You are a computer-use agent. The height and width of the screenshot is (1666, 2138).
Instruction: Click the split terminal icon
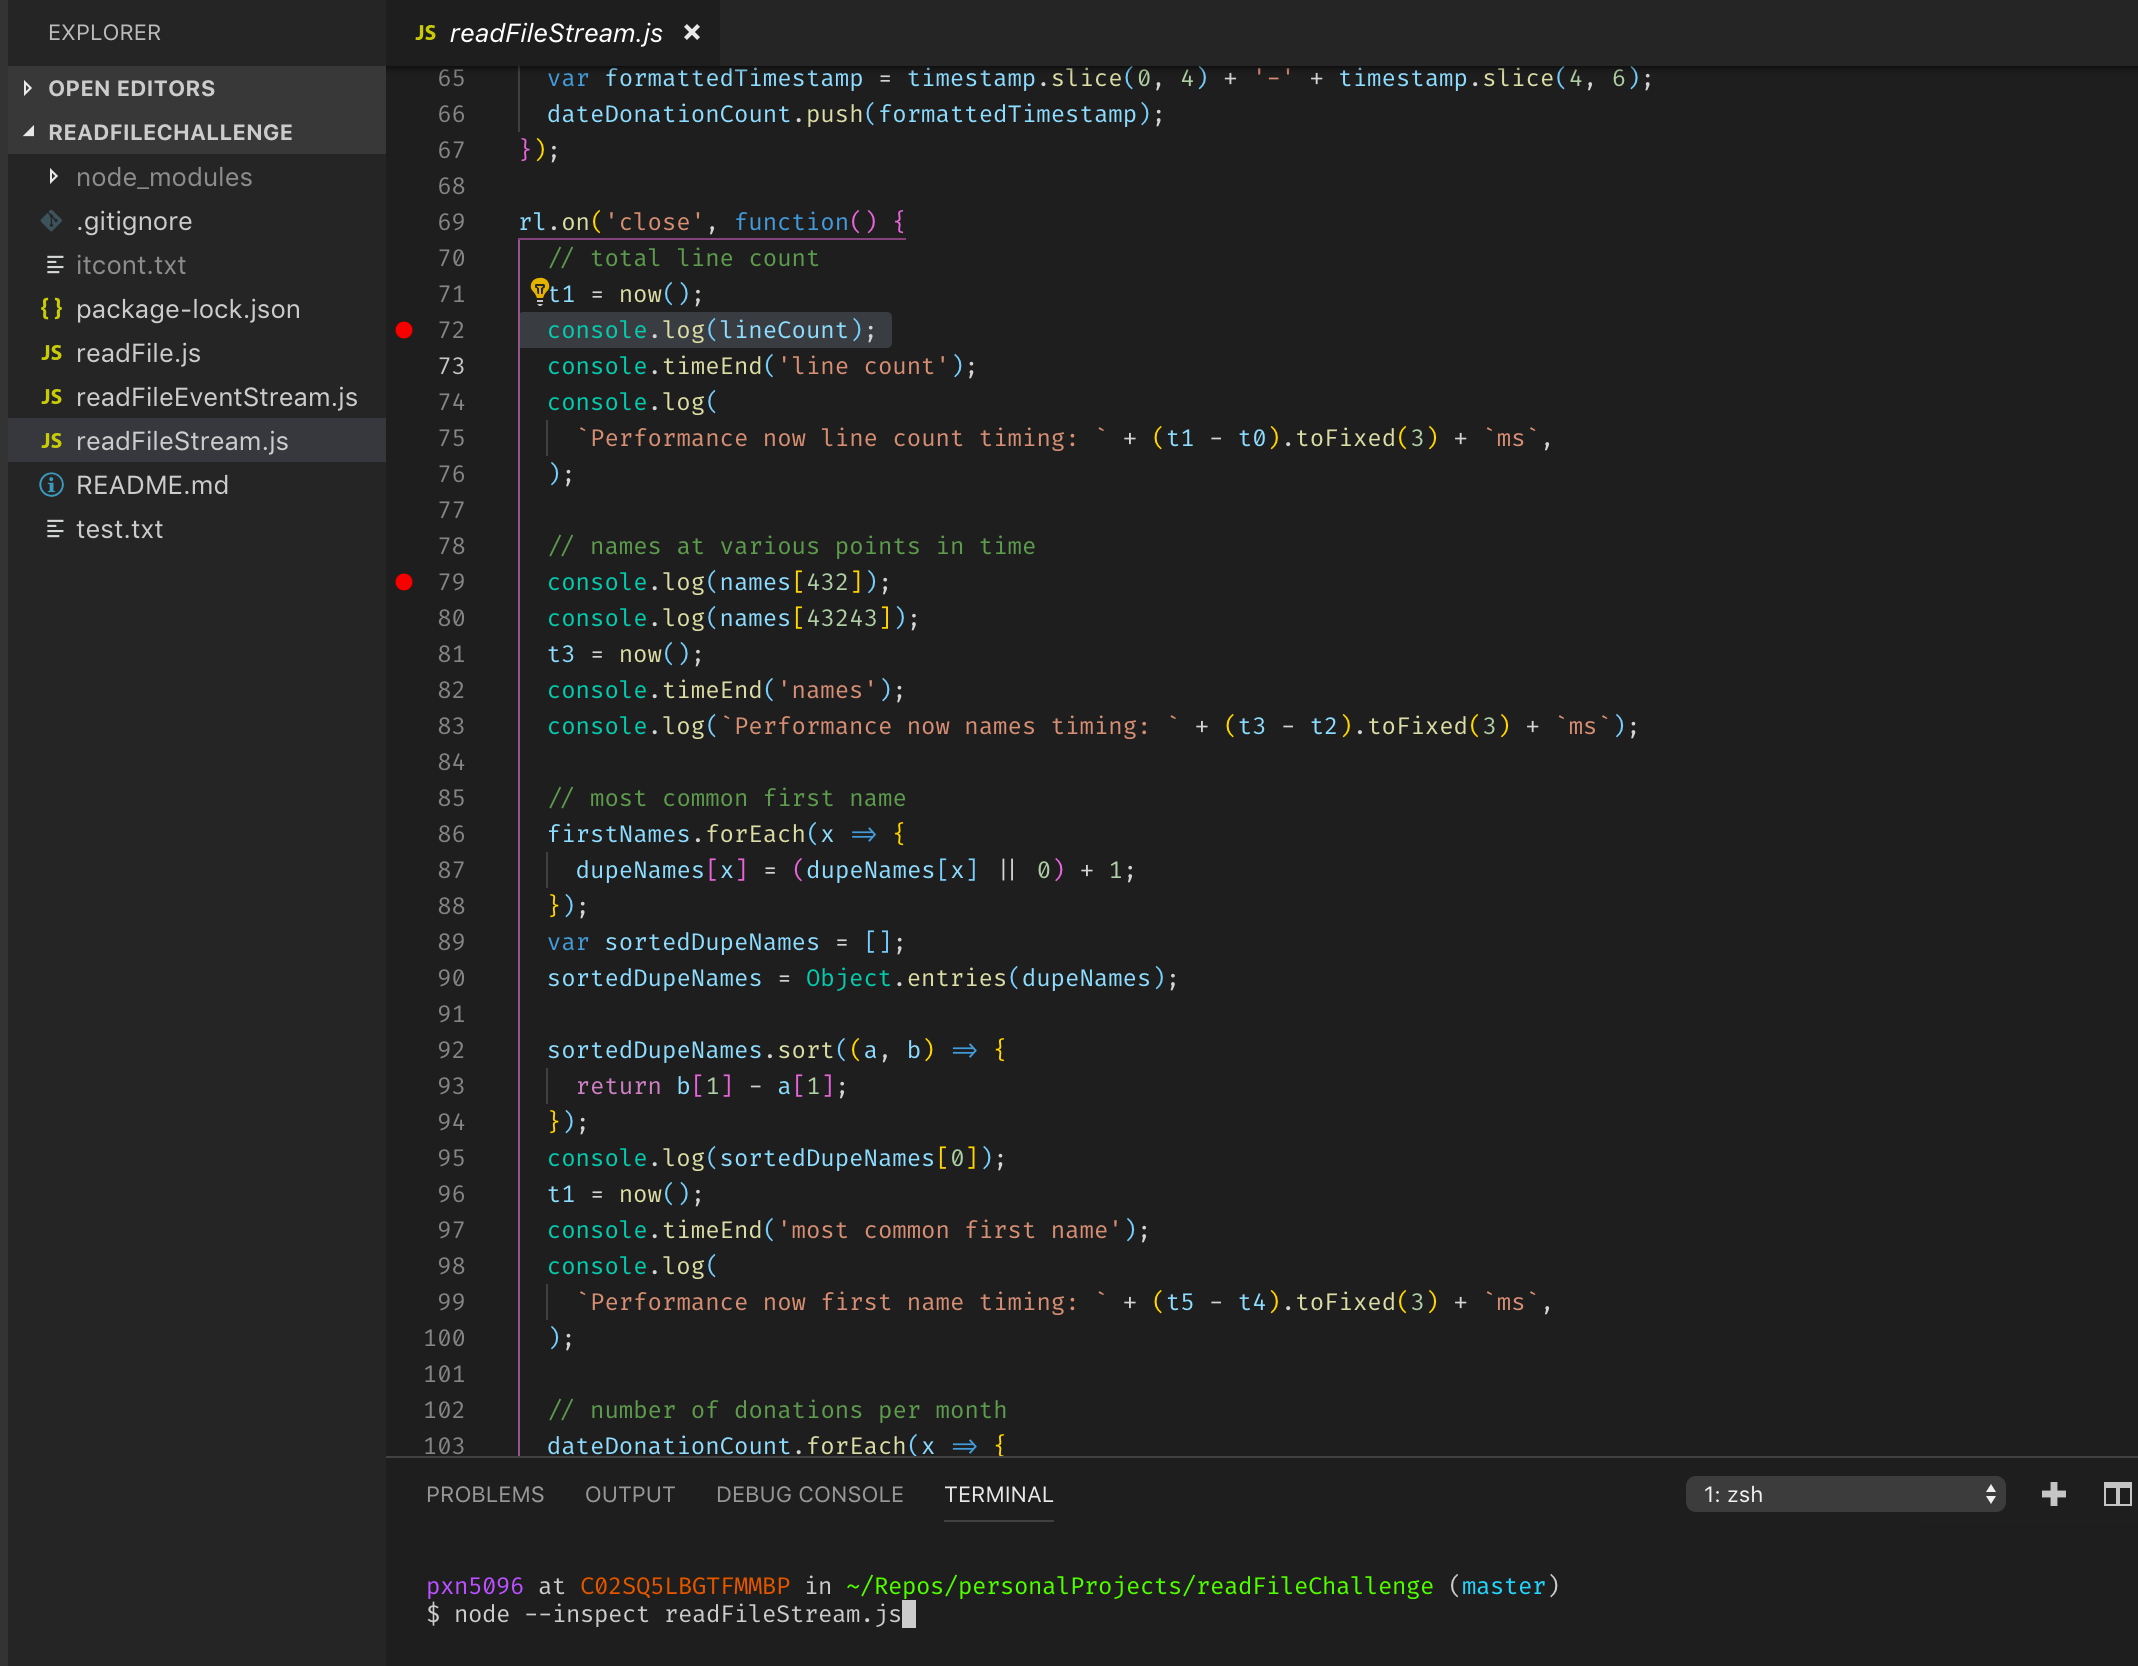point(2118,1494)
